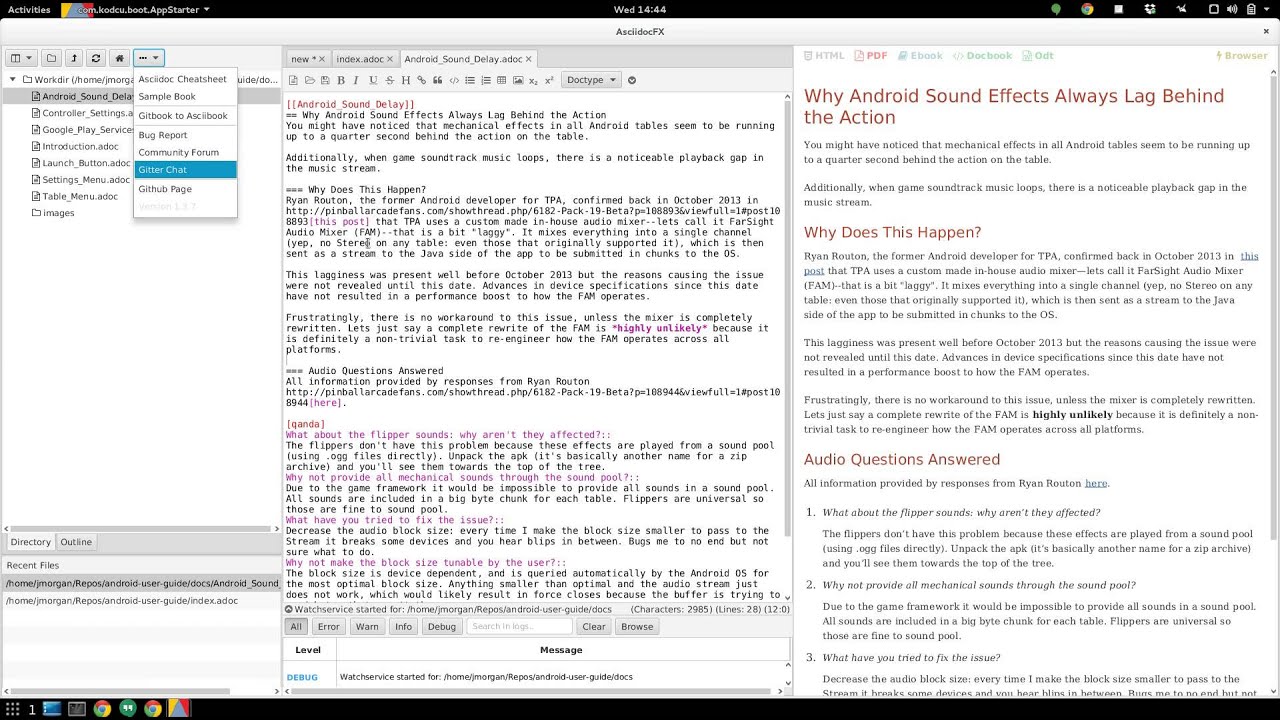
Task: Click the Ebook conversion button
Action: tap(919, 56)
